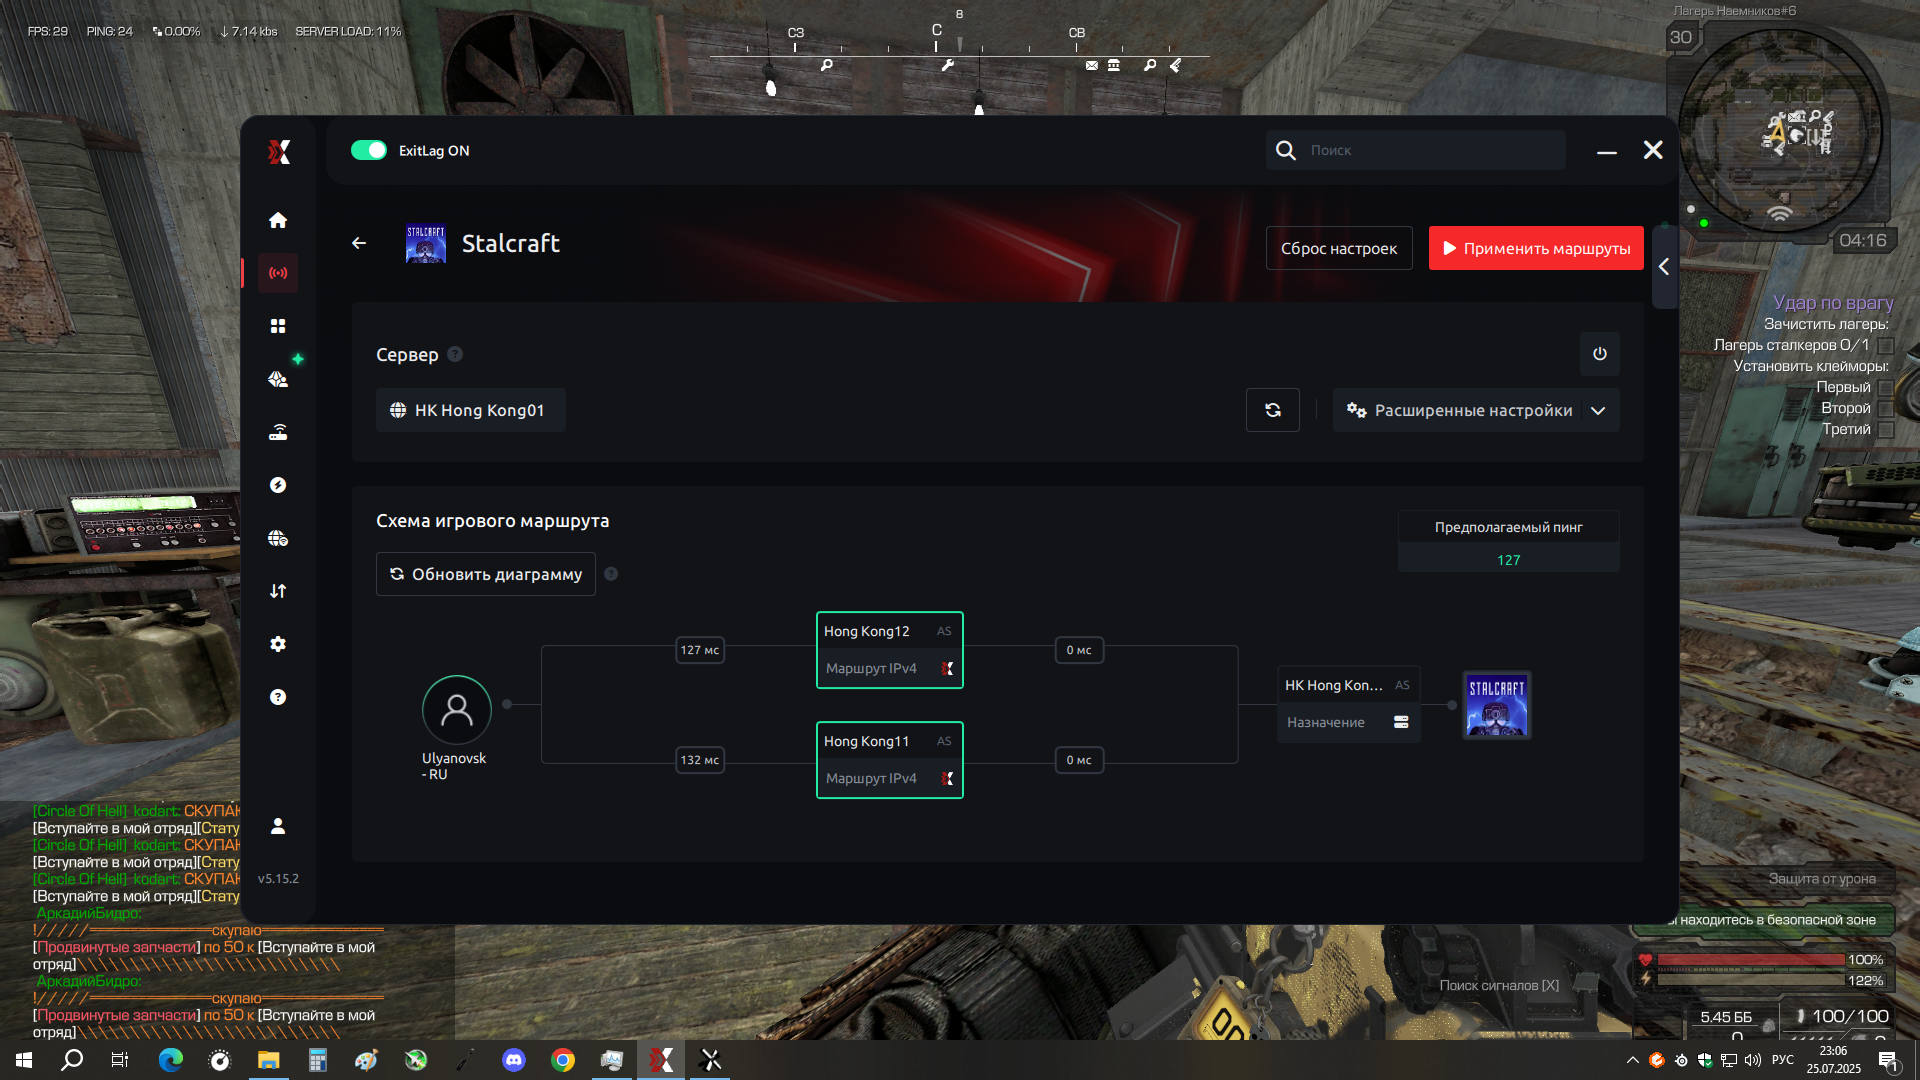Open the apps grid sidebar icon
The height and width of the screenshot is (1080, 1920).
pos(278,326)
